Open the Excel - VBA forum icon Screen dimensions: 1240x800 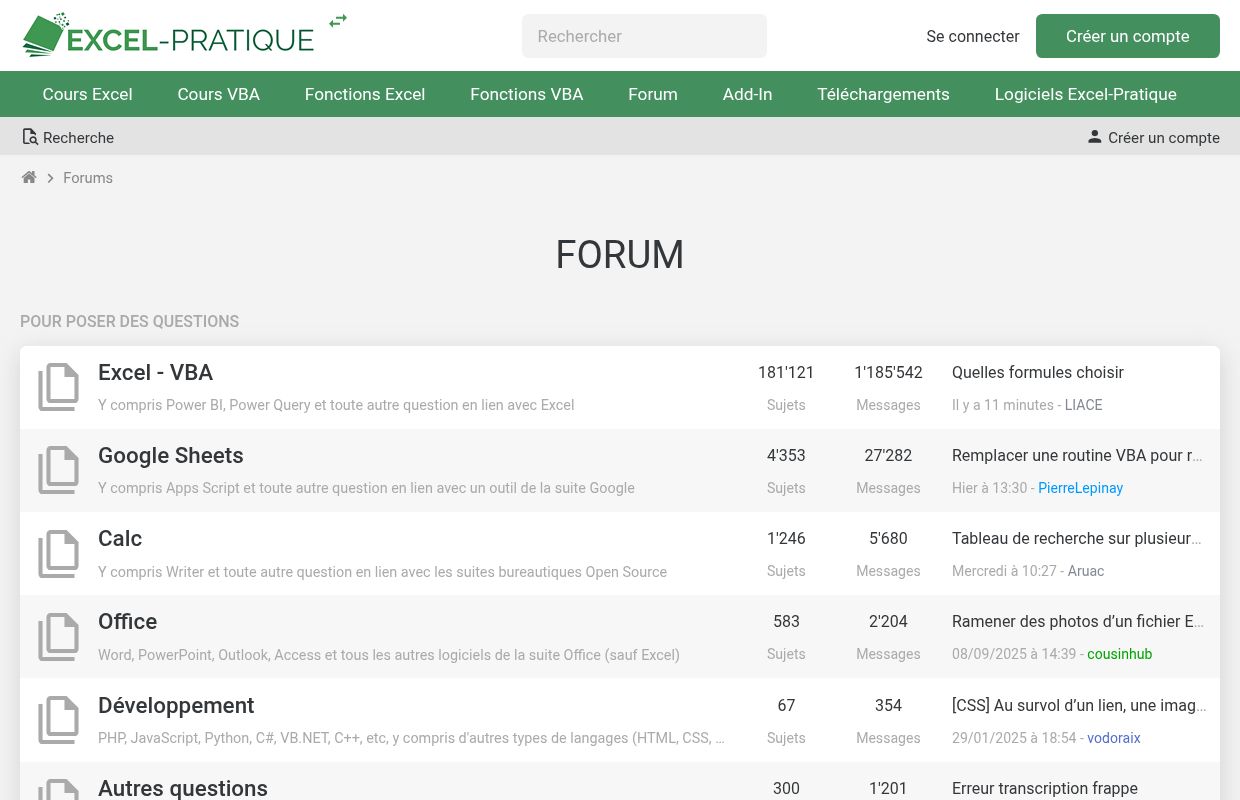pos(58,387)
